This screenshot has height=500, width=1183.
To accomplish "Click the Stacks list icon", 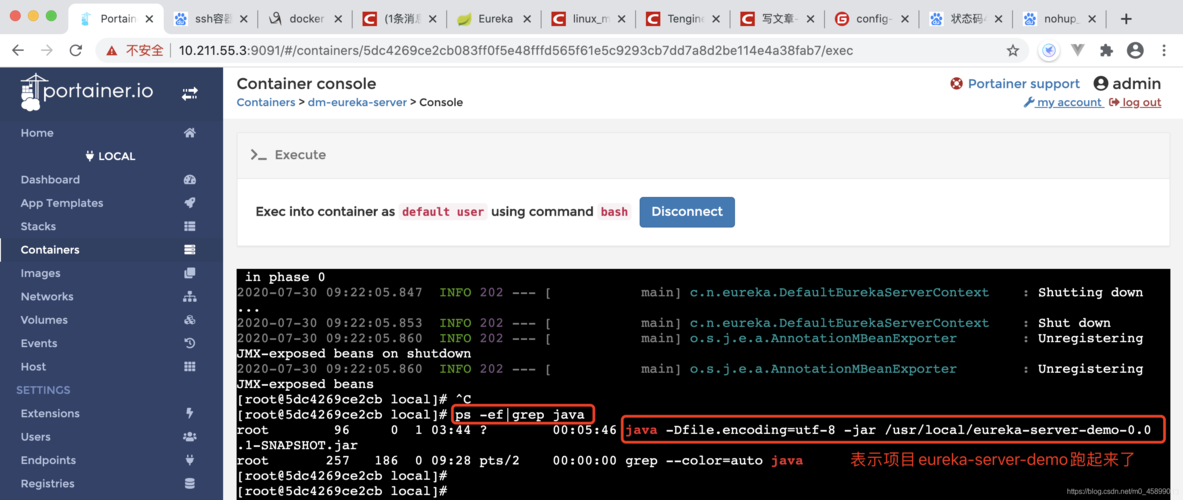I will pyautogui.click(x=190, y=226).
